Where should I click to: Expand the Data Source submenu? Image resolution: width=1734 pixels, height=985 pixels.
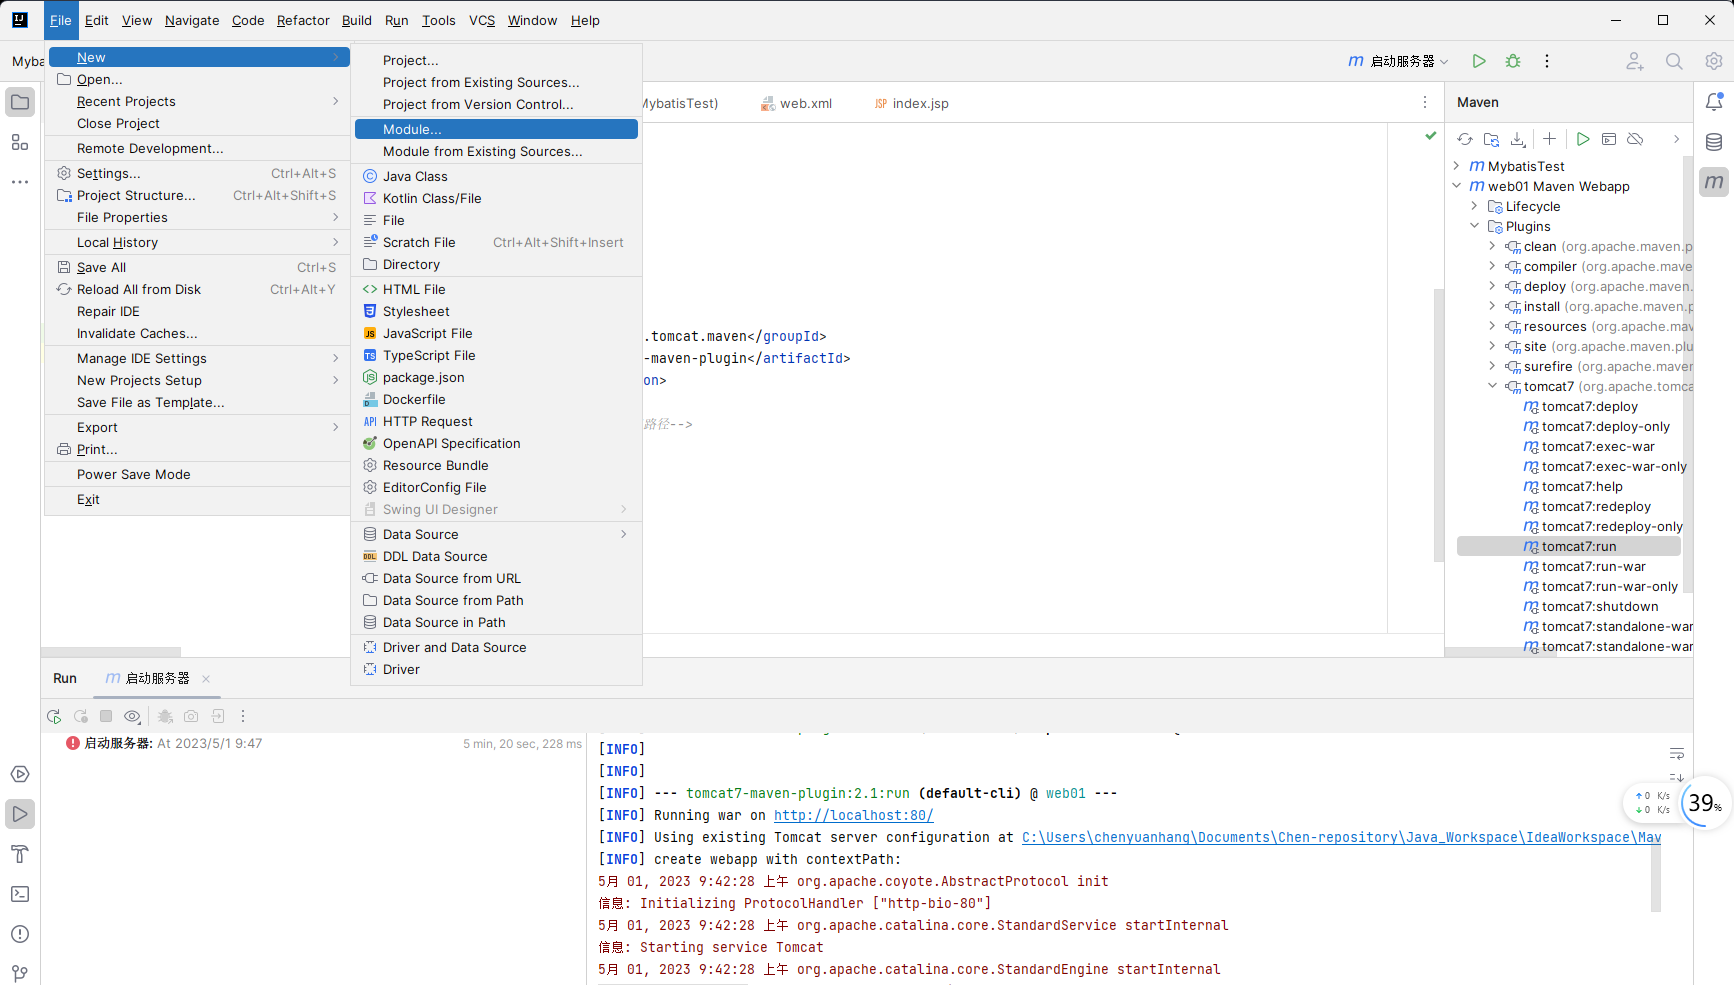tap(496, 534)
